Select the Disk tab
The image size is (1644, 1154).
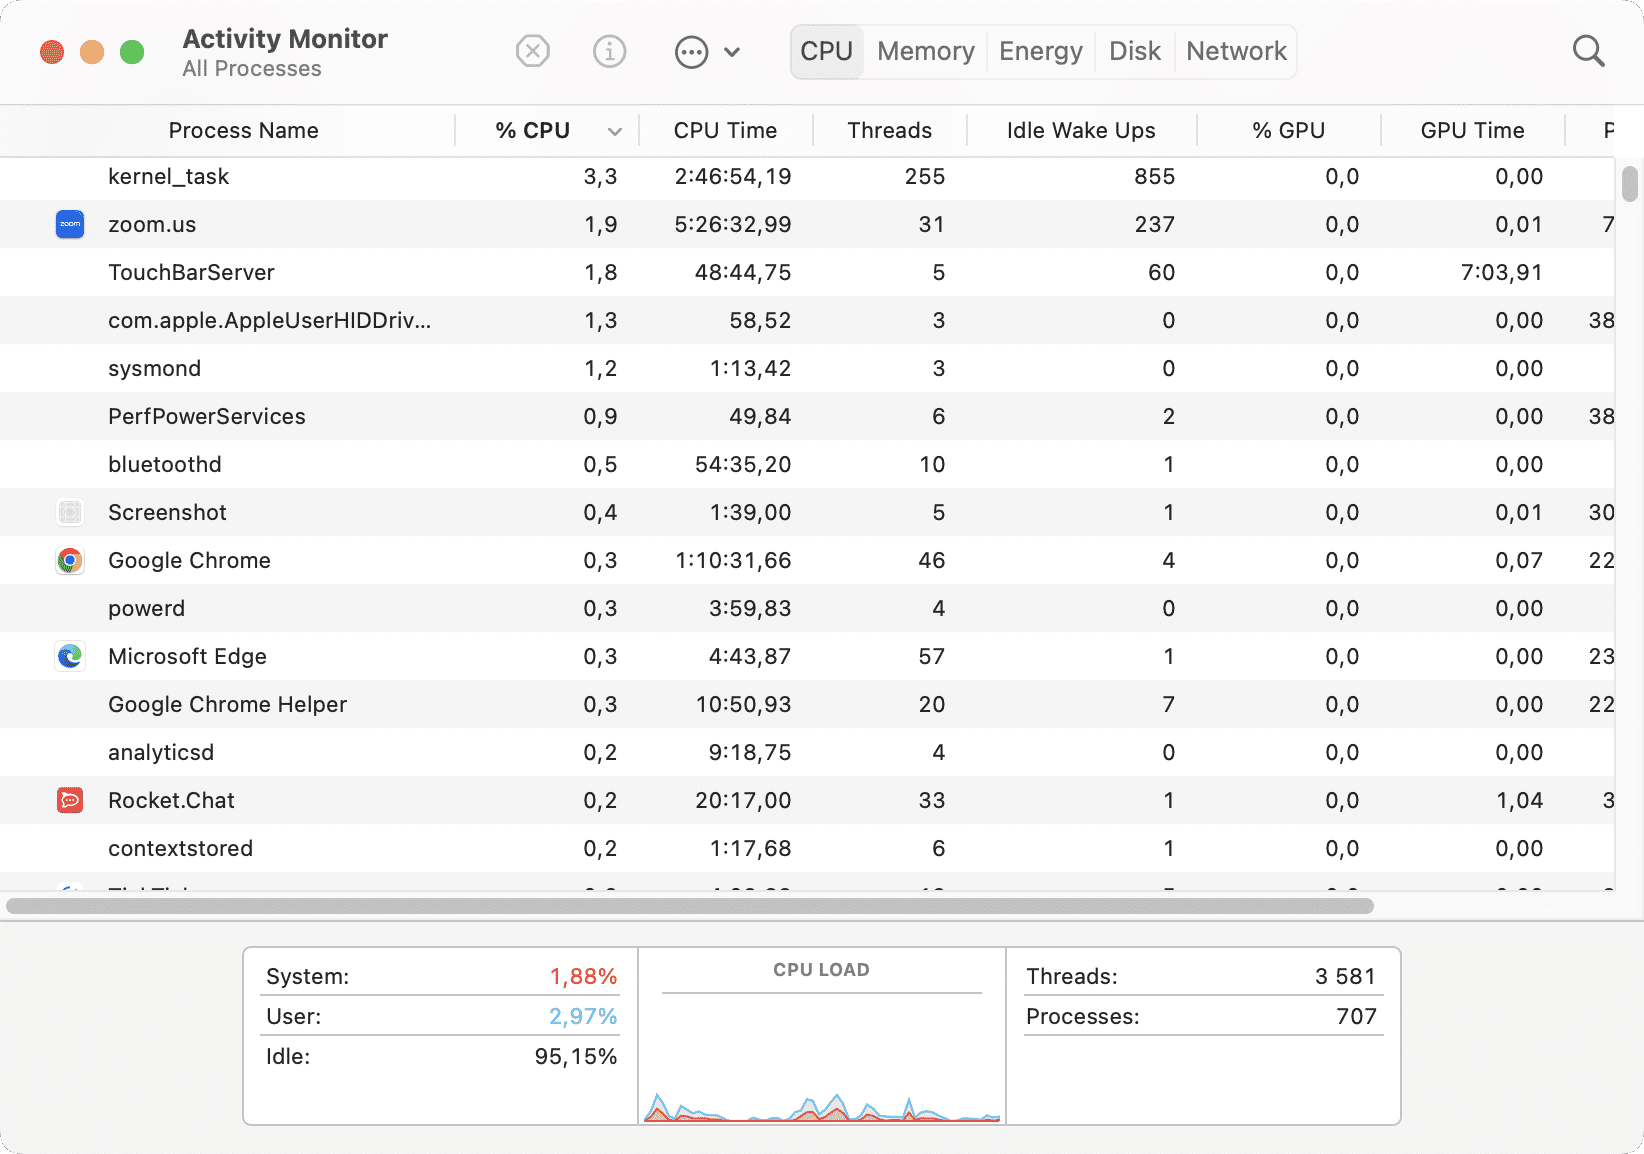(1134, 50)
